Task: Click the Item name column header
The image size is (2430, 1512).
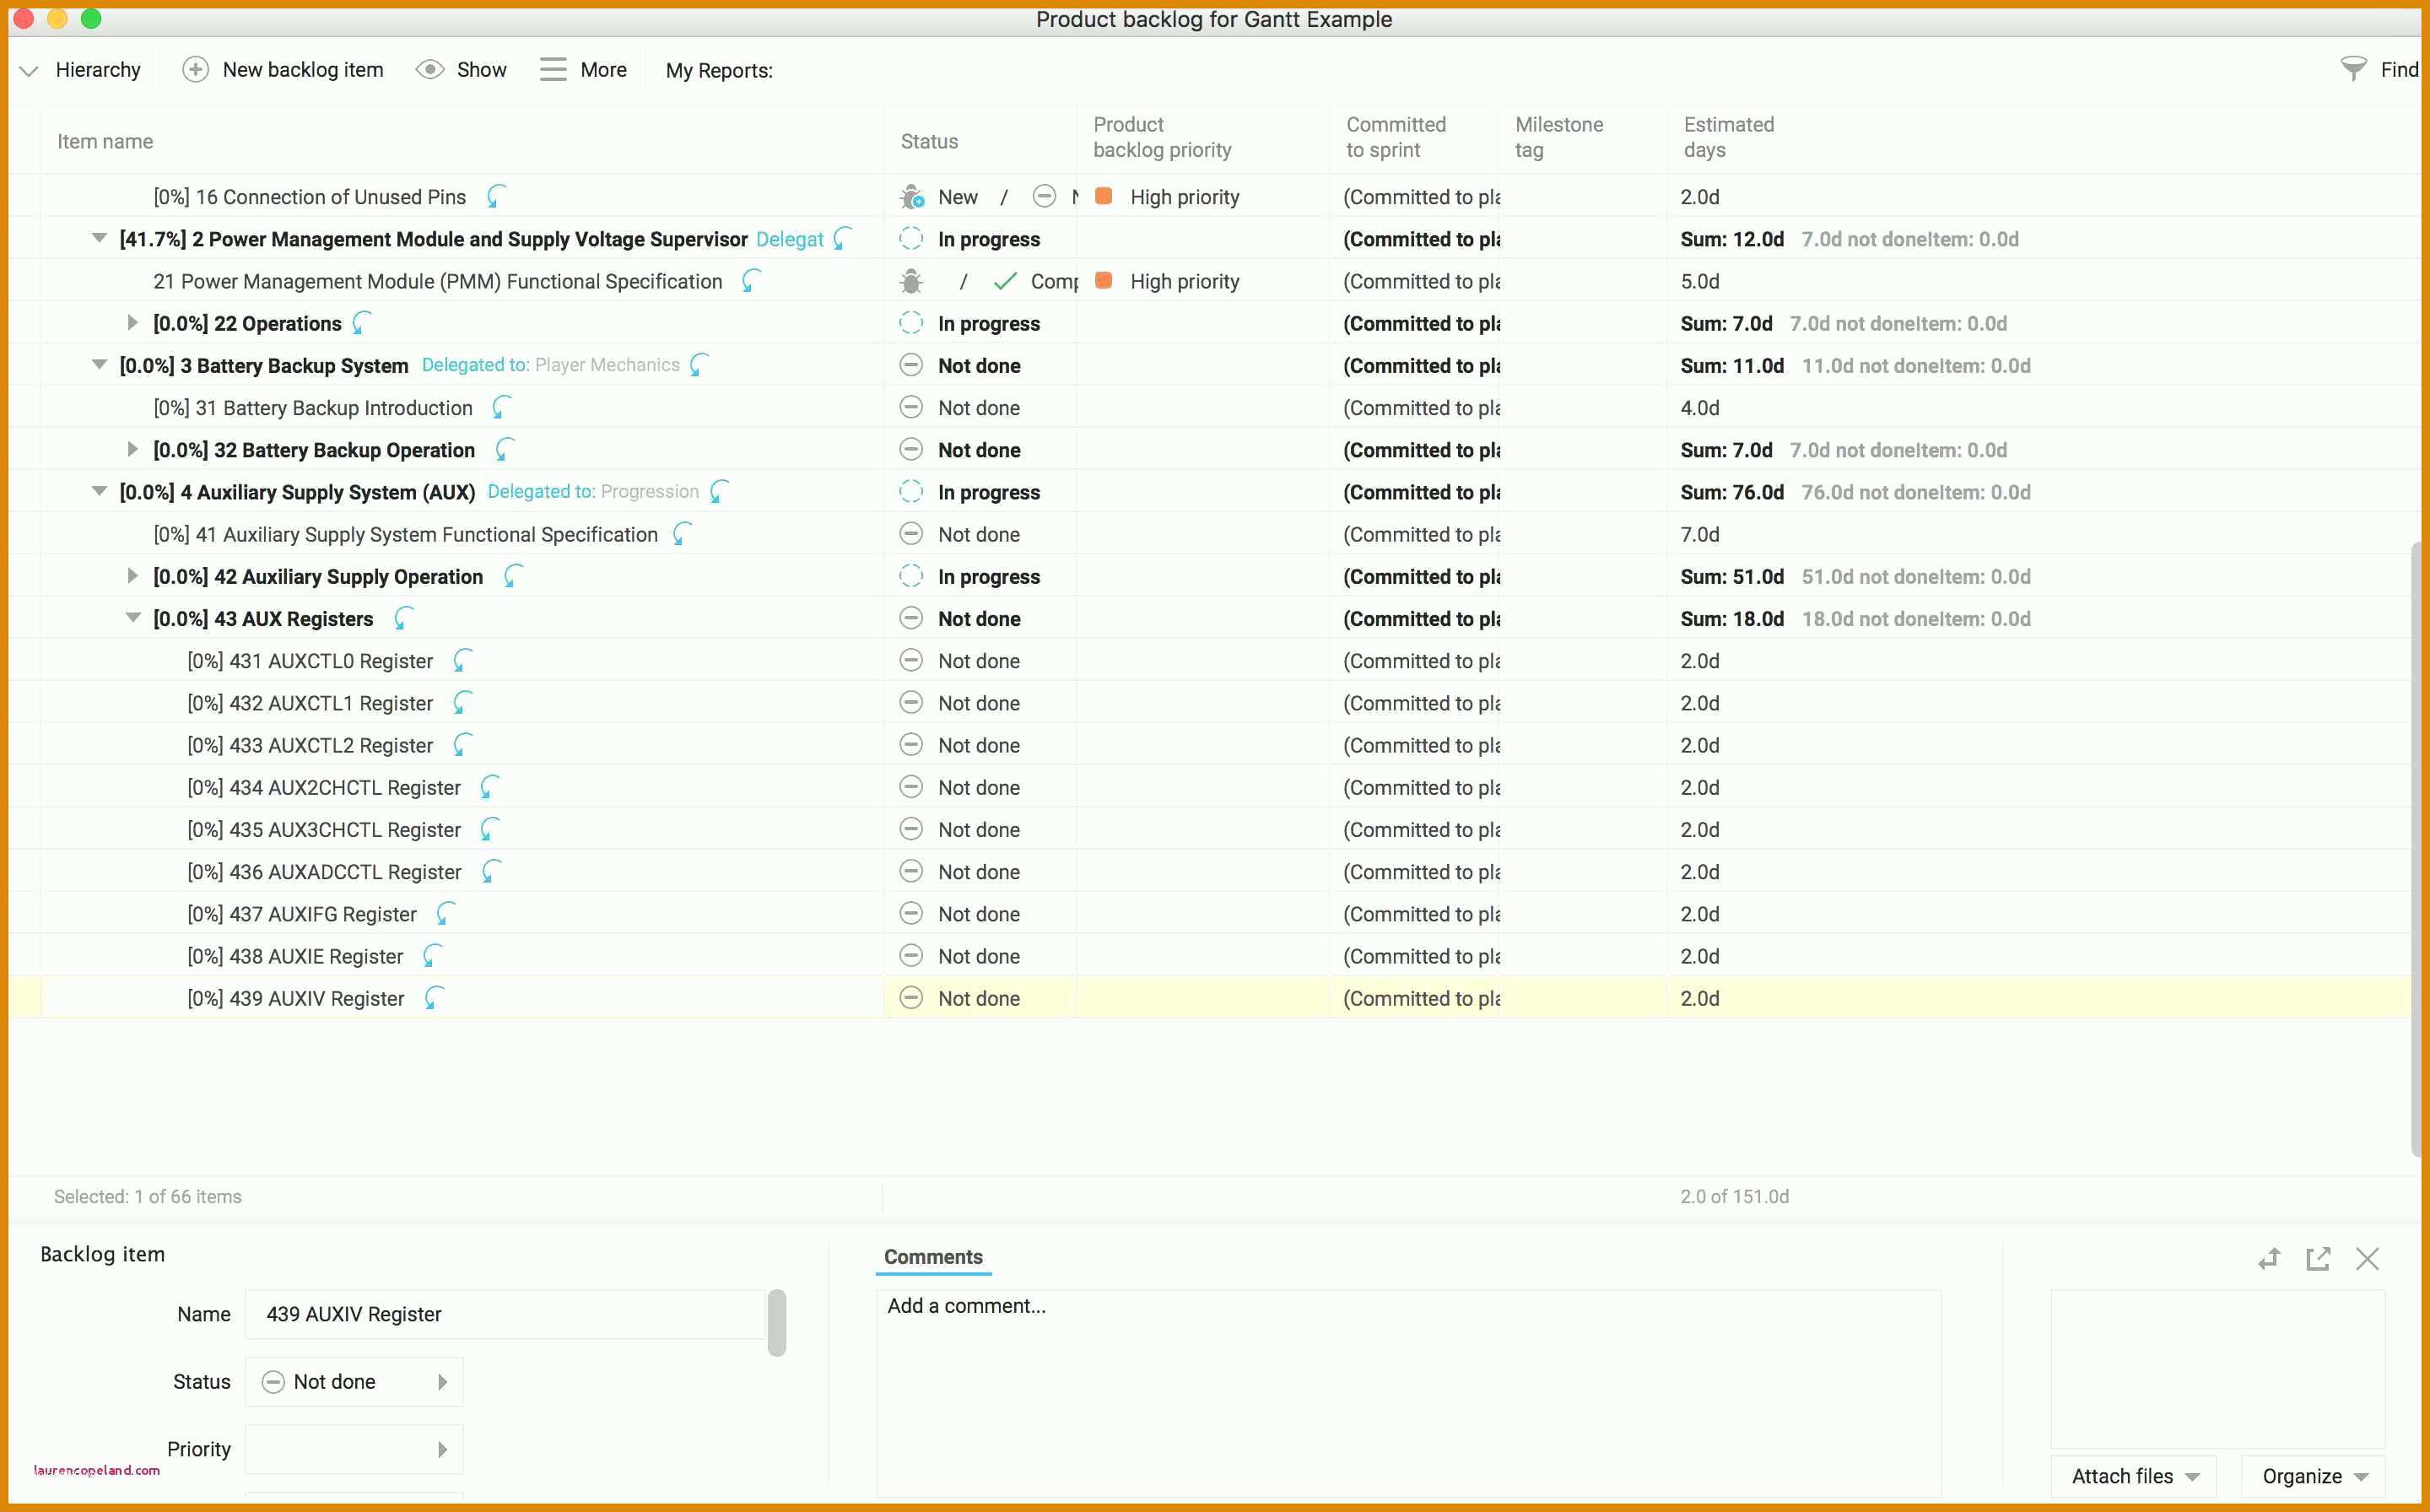Action: pyautogui.click(x=105, y=141)
